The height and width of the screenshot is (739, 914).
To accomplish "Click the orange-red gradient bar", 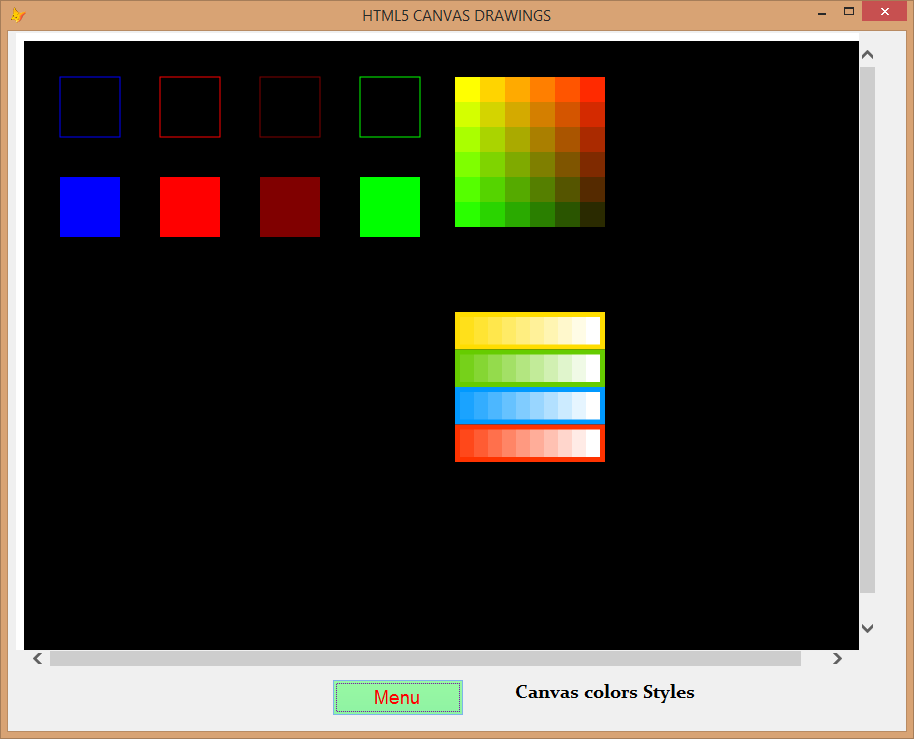I will tap(530, 443).
